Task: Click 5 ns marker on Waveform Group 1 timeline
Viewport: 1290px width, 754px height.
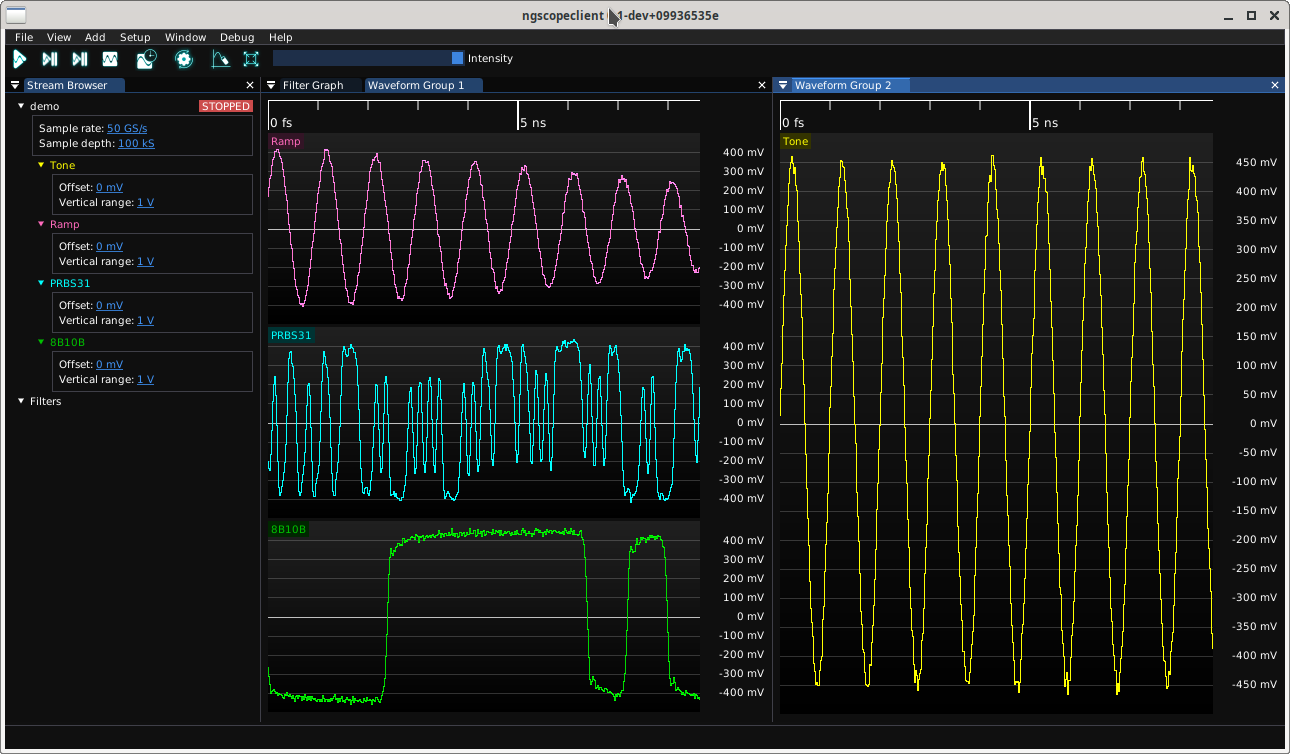Action: coord(534,123)
